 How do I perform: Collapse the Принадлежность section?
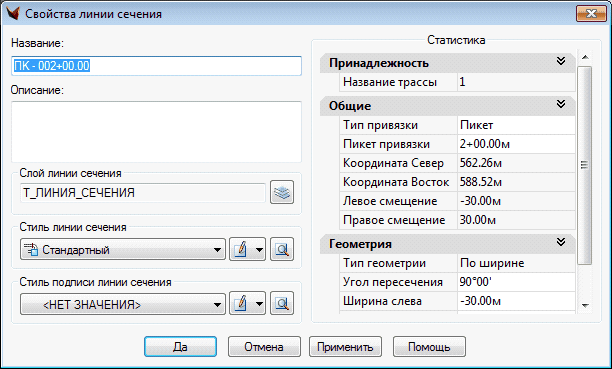[561, 61]
